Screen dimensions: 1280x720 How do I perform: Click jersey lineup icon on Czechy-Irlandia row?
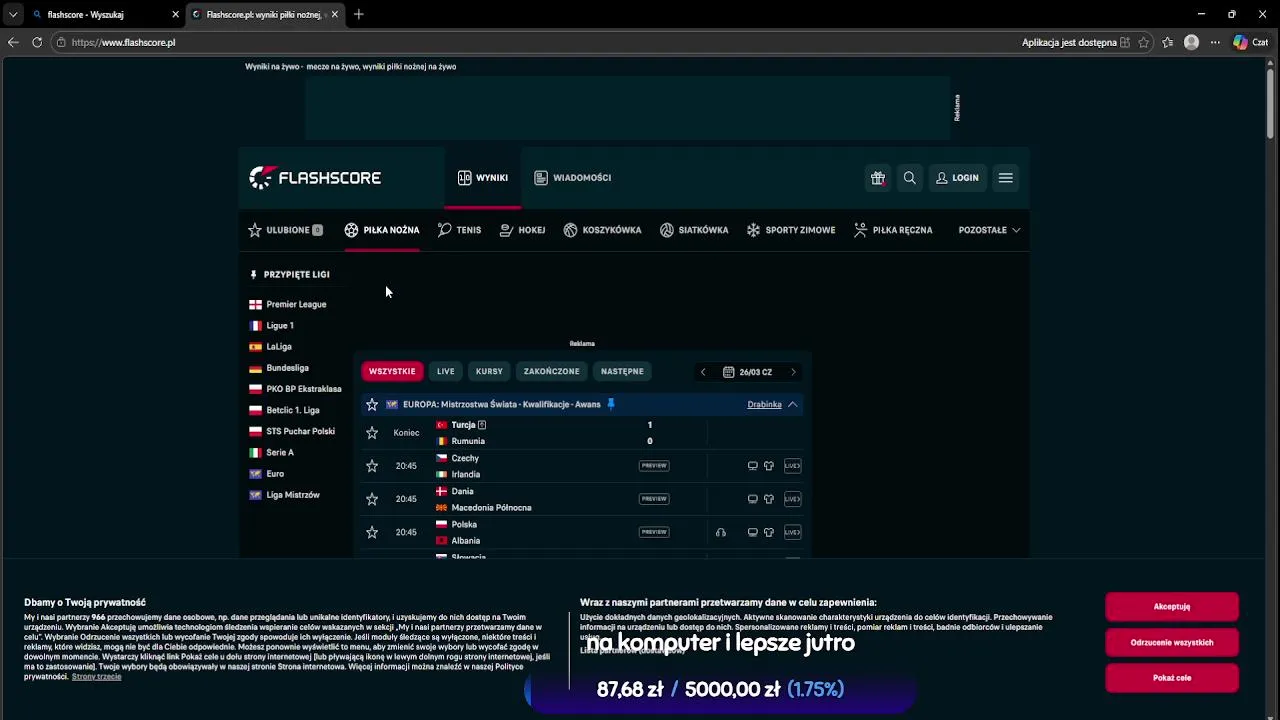(769, 466)
